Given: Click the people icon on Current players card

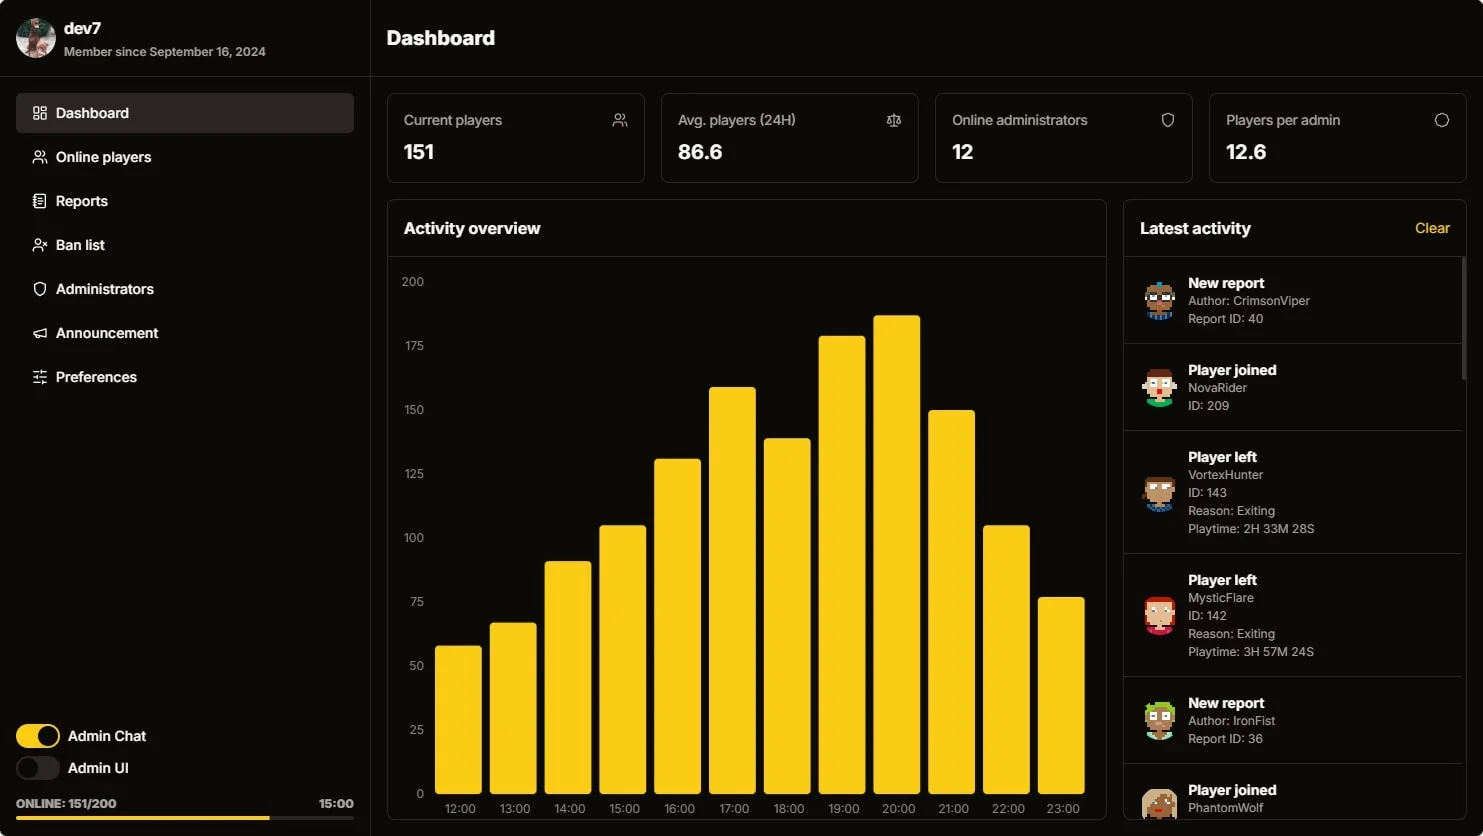Looking at the screenshot, I should (x=620, y=119).
